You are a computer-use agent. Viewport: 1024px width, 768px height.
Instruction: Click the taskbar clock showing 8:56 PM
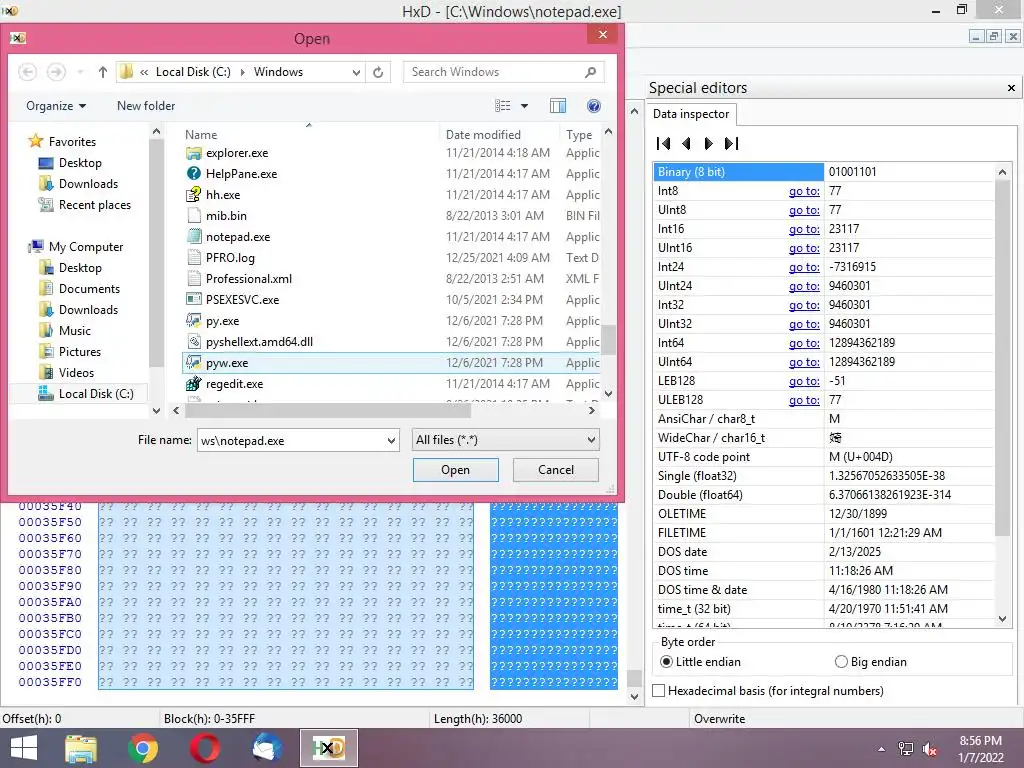tap(980, 741)
